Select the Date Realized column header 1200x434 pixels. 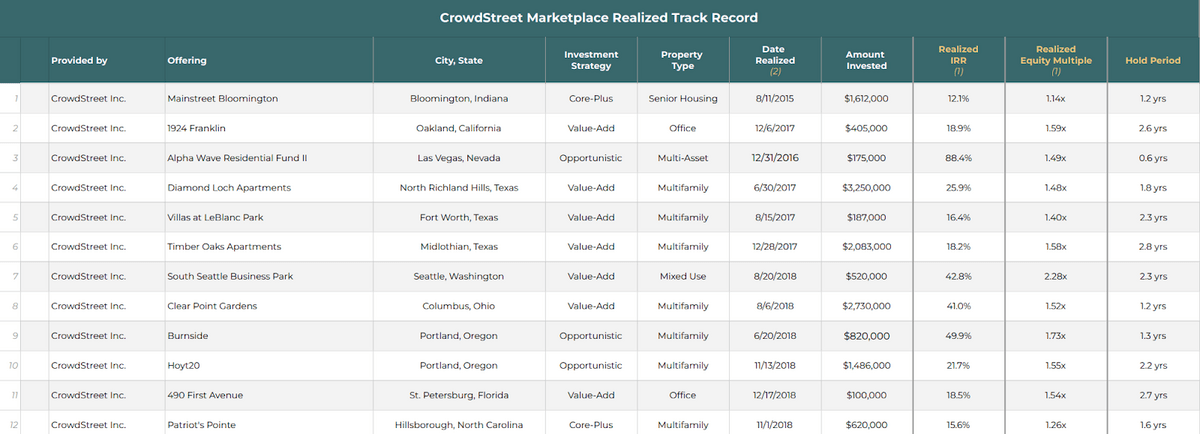[773, 60]
